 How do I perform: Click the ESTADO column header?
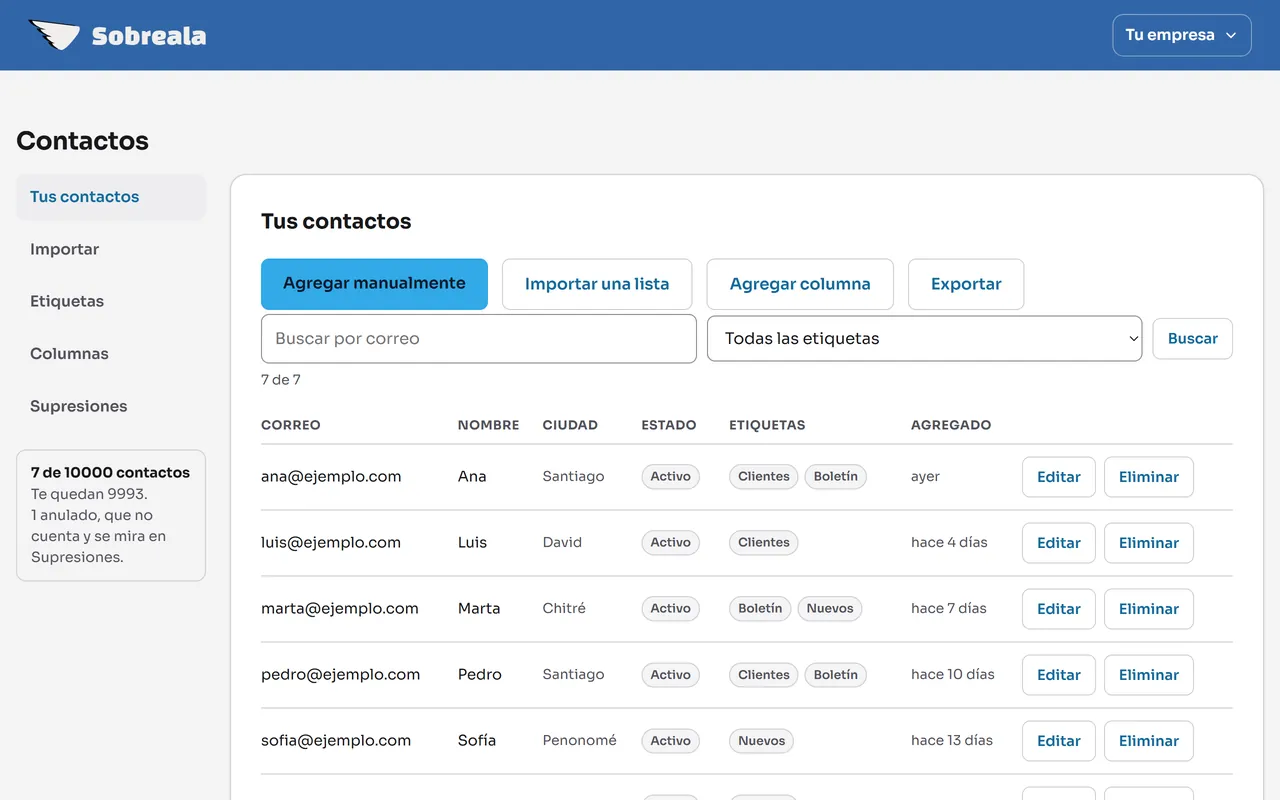(x=669, y=425)
